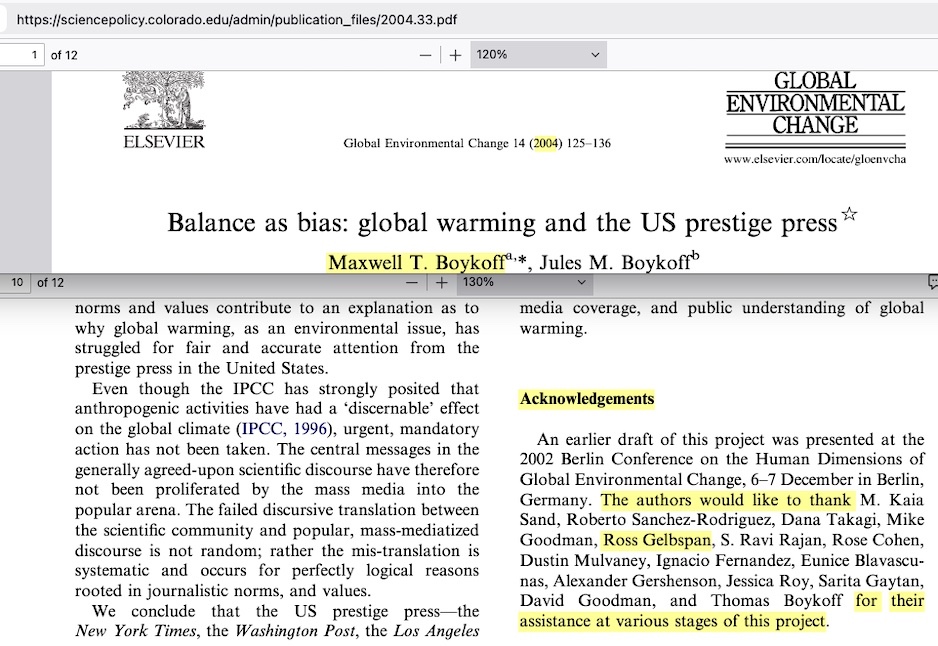The image size is (938, 646).
Task: Click the comment icon at right edge
Action: pos(932,283)
